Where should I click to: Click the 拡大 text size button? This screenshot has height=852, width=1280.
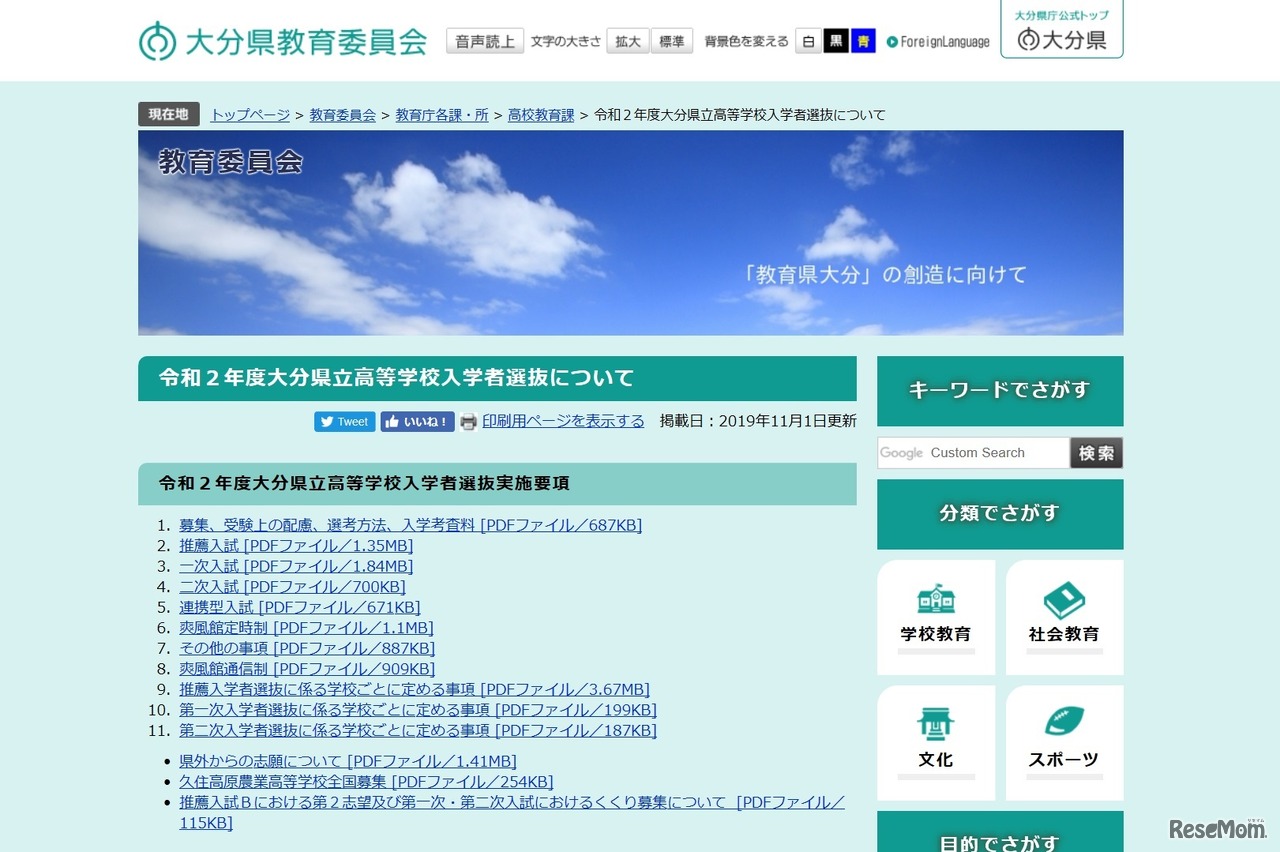click(x=627, y=41)
